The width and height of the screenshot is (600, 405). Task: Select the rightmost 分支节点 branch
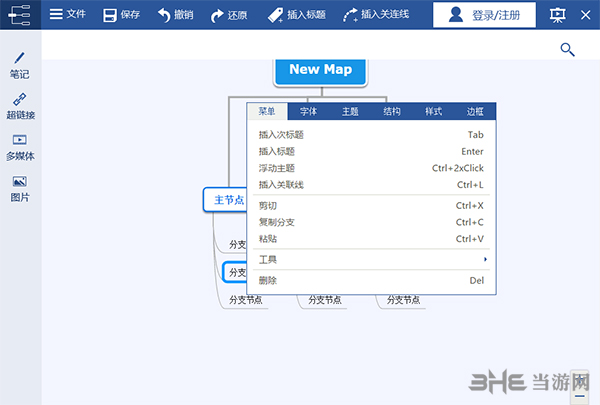pos(403,300)
